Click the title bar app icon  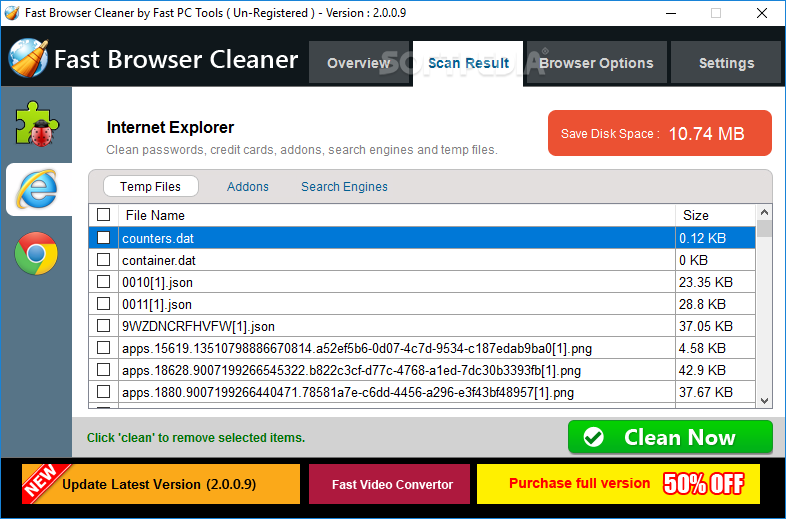(x=12, y=13)
